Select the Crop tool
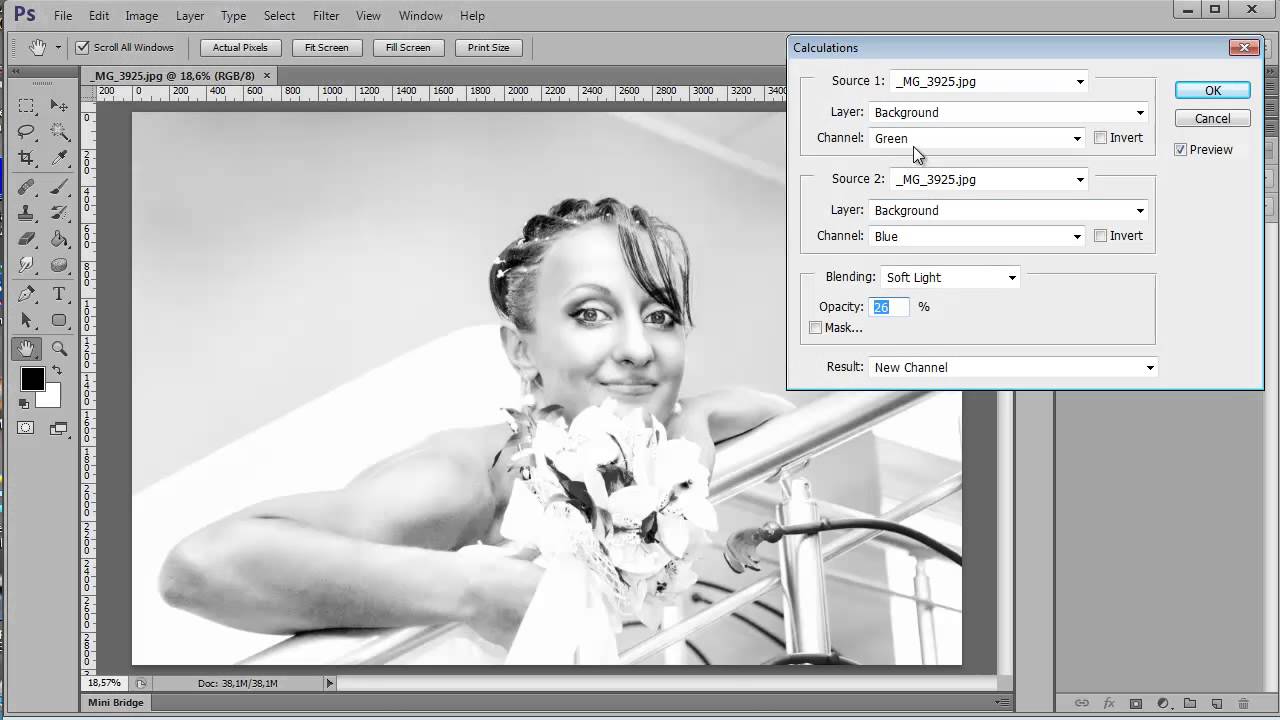The image size is (1280, 720). (x=27, y=158)
